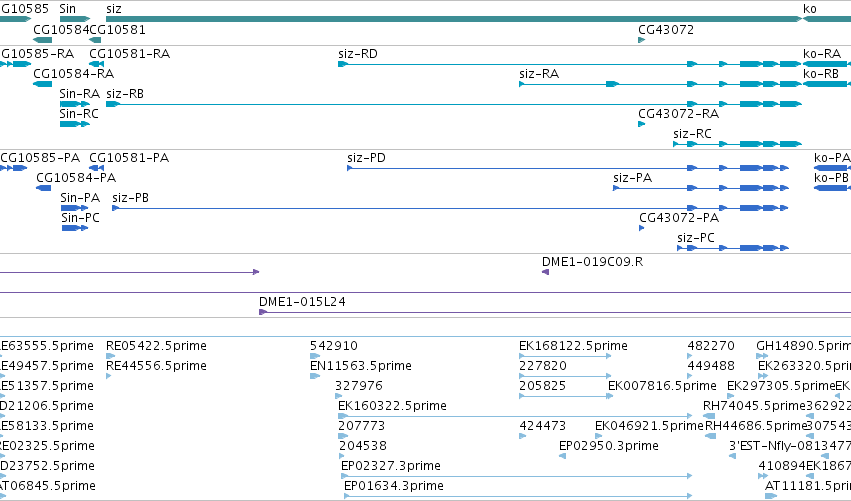Image resolution: width=851 pixels, height=501 pixels.
Task: Click the ko gene label
Action: (810, 9)
